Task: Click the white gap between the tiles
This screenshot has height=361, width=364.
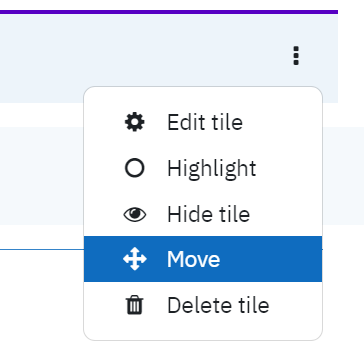Action: tap(42, 115)
